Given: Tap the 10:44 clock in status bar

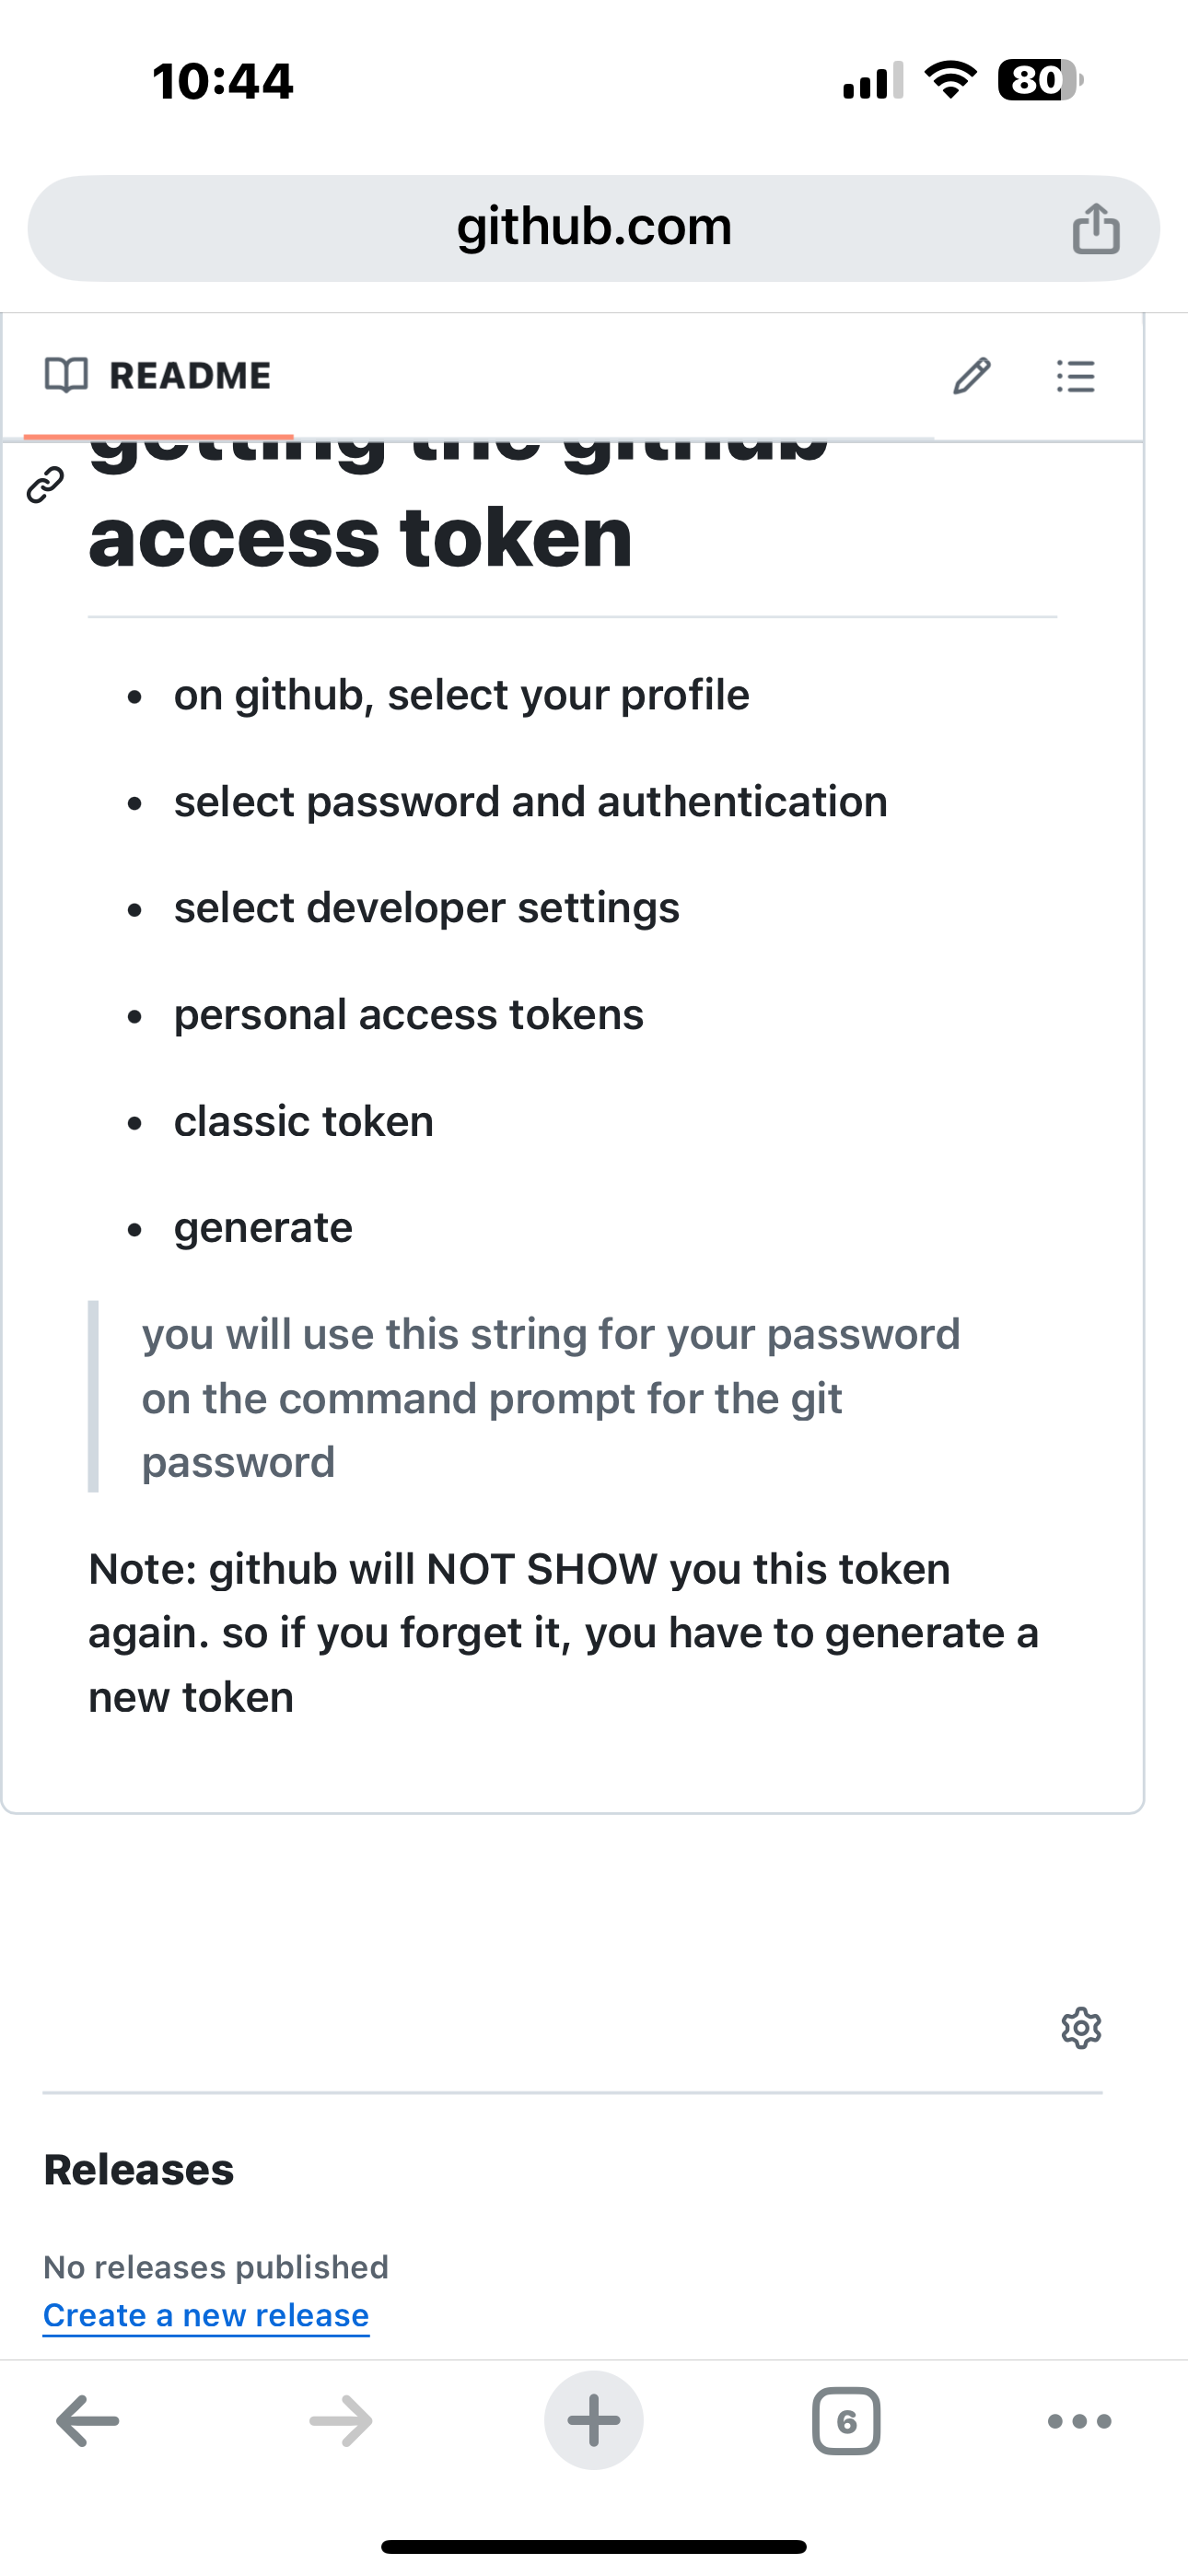Looking at the screenshot, I should [223, 81].
